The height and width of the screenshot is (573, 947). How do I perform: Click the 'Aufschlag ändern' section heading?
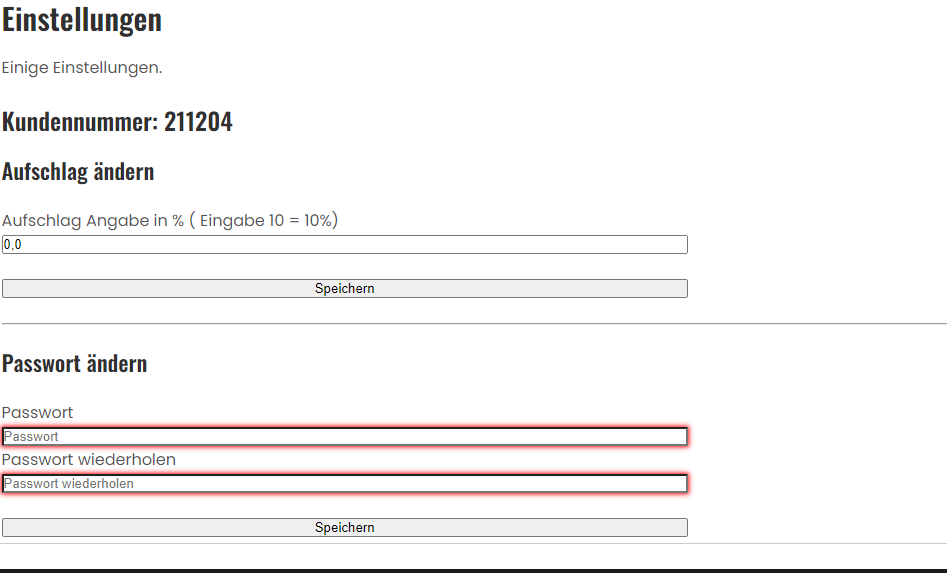point(78,171)
